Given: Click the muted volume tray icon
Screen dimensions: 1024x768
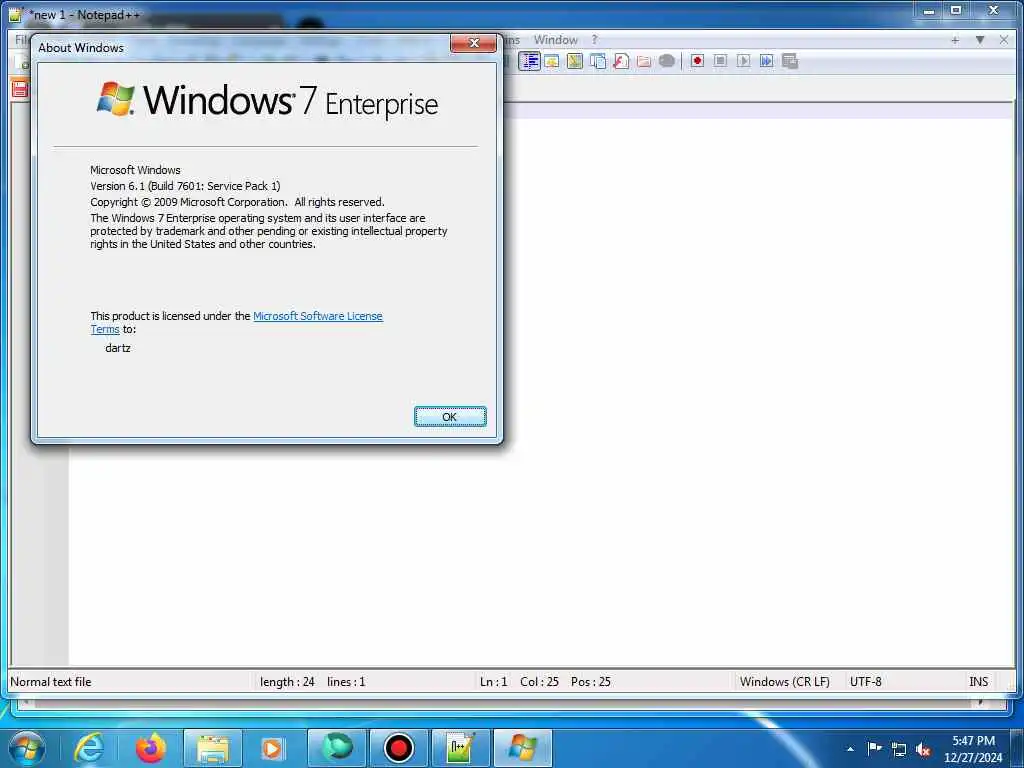Looking at the screenshot, I should pos(923,750).
